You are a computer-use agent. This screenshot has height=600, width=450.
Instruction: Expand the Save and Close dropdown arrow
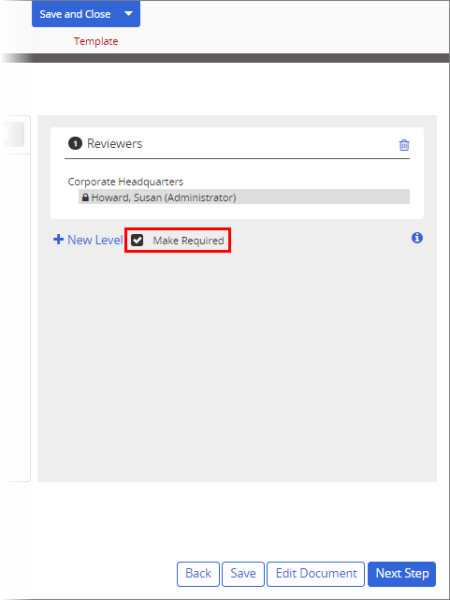pos(129,14)
